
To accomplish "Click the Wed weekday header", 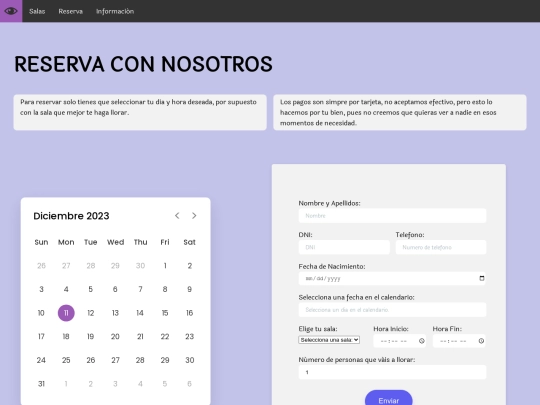I will point(115,242).
